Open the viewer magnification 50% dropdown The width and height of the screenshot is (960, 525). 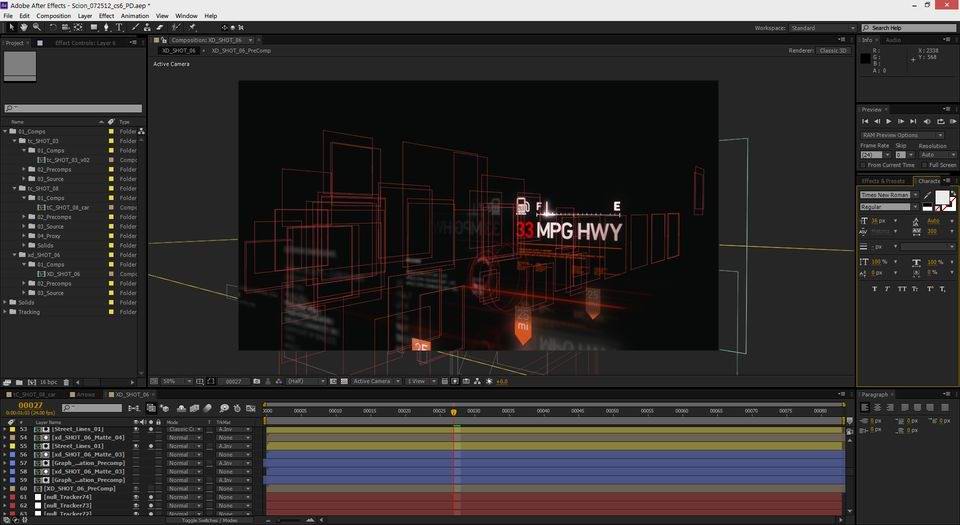coord(176,381)
